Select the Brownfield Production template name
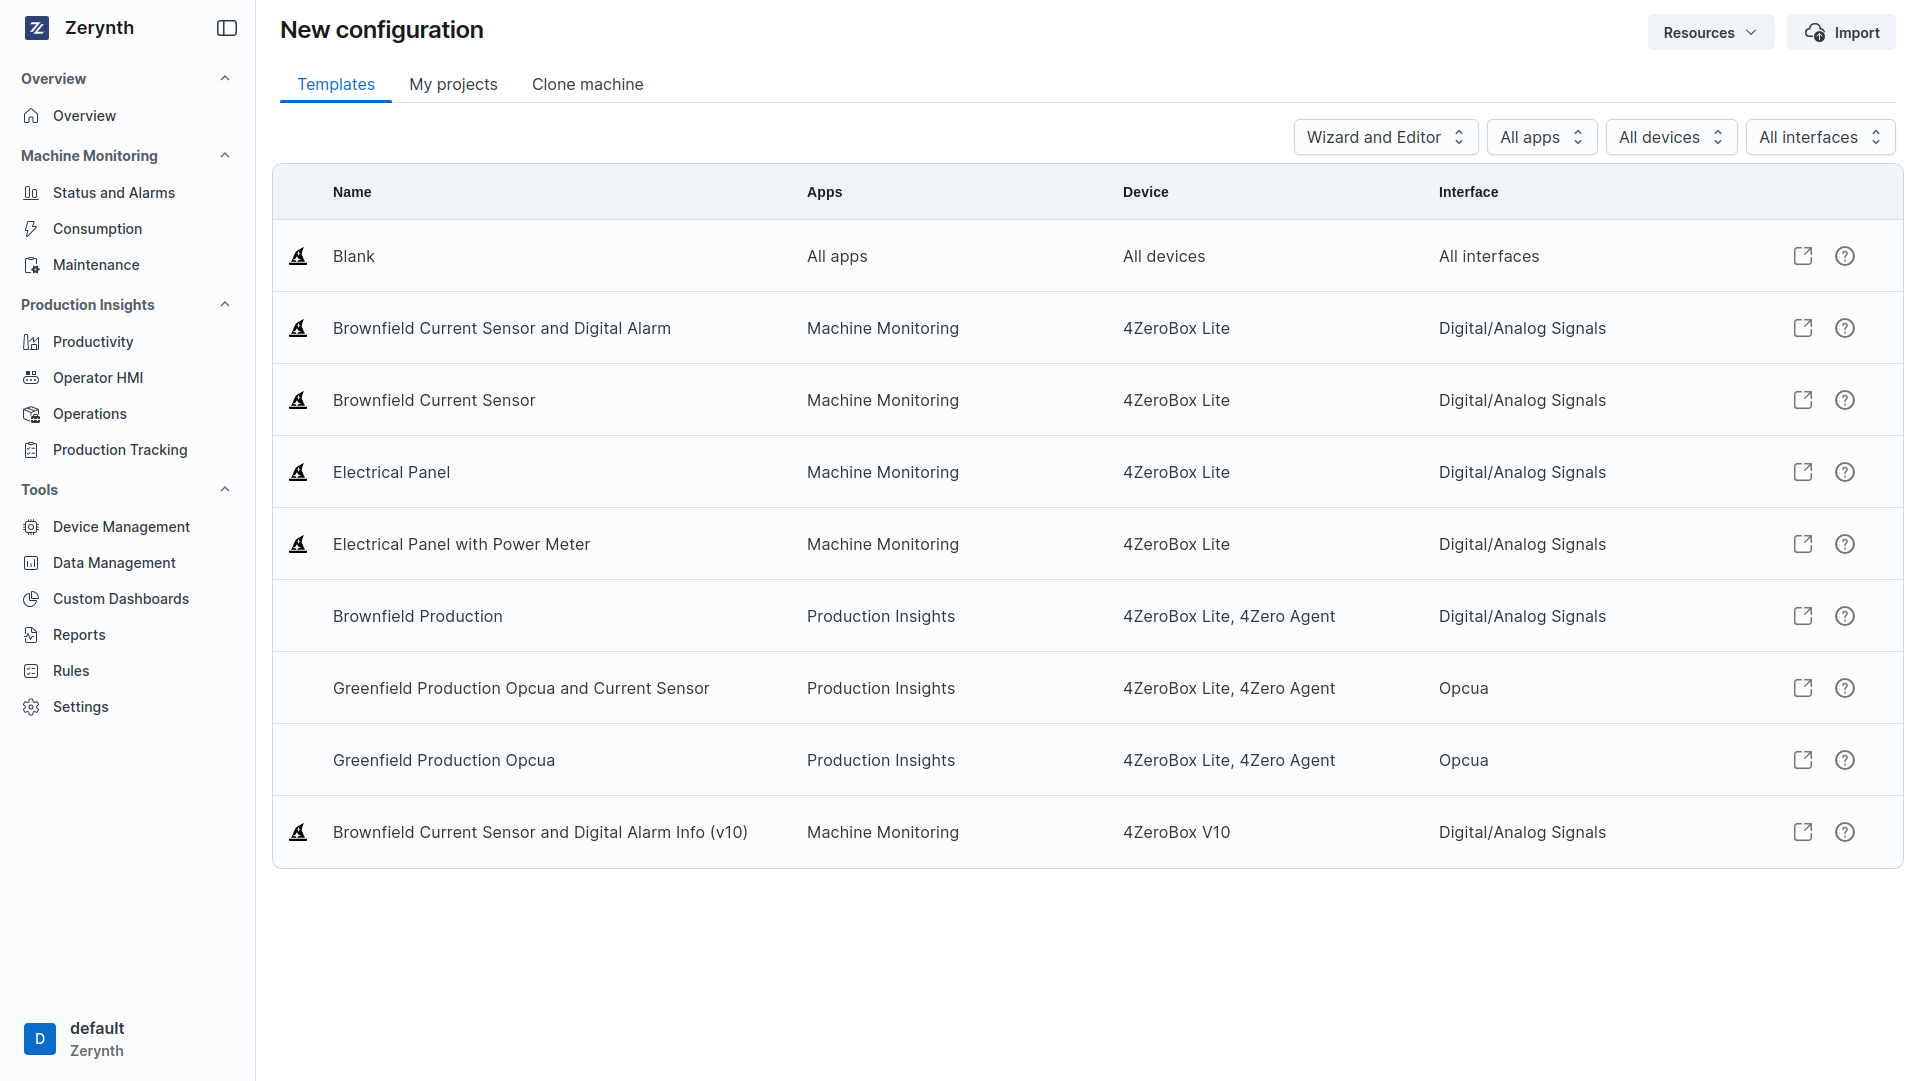 [418, 616]
